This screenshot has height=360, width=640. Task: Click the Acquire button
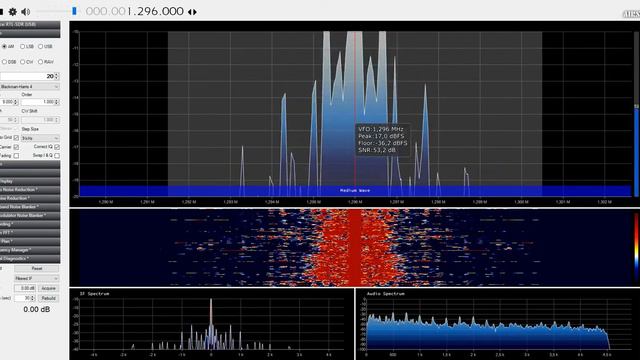click(x=48, y=288)
